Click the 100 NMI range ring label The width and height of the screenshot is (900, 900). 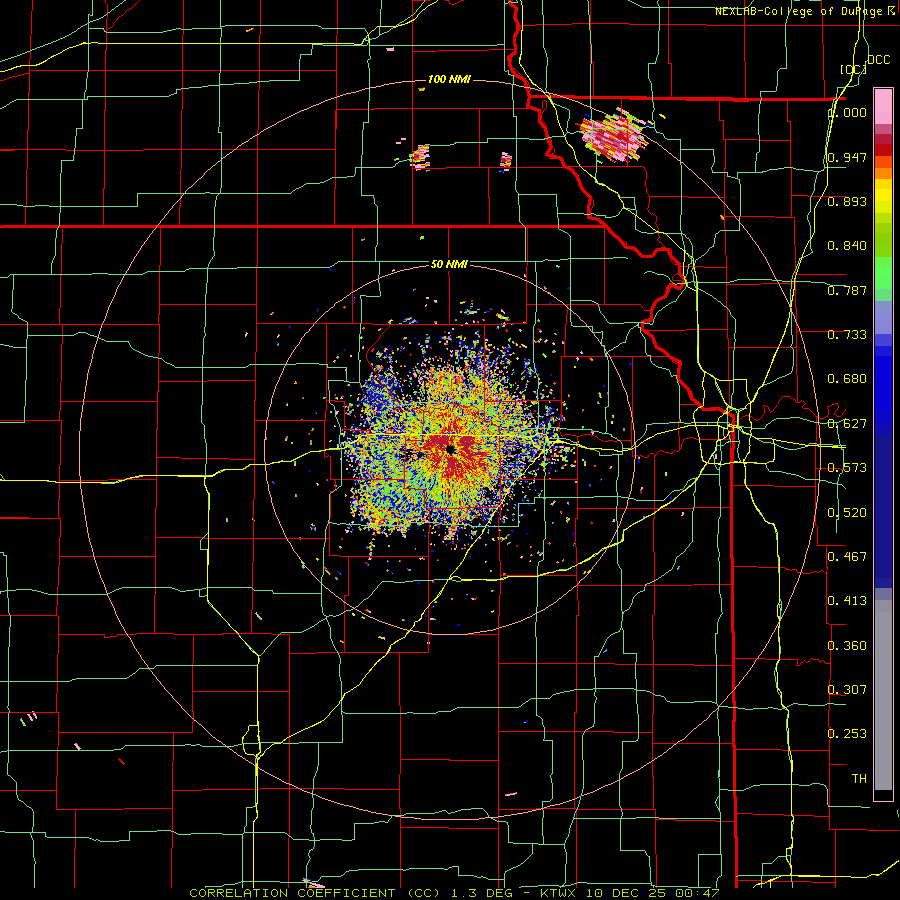(x=449, y=79)
